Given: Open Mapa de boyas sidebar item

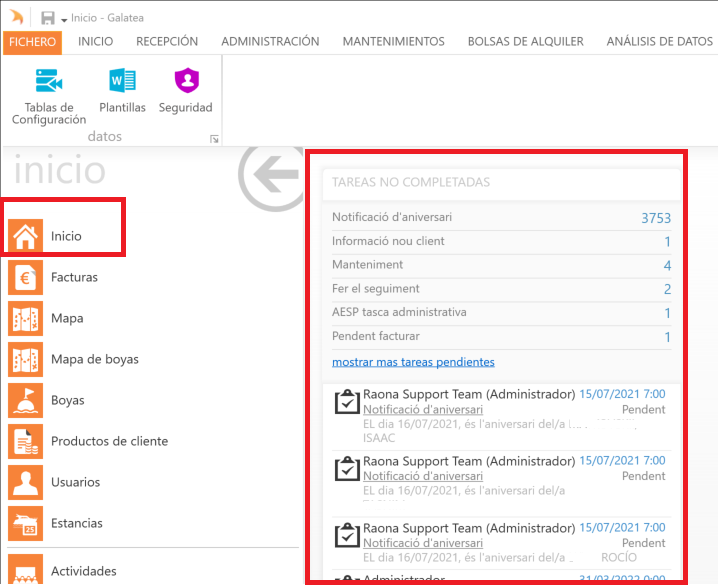Looking at the screenshot, I should (94, 359).
